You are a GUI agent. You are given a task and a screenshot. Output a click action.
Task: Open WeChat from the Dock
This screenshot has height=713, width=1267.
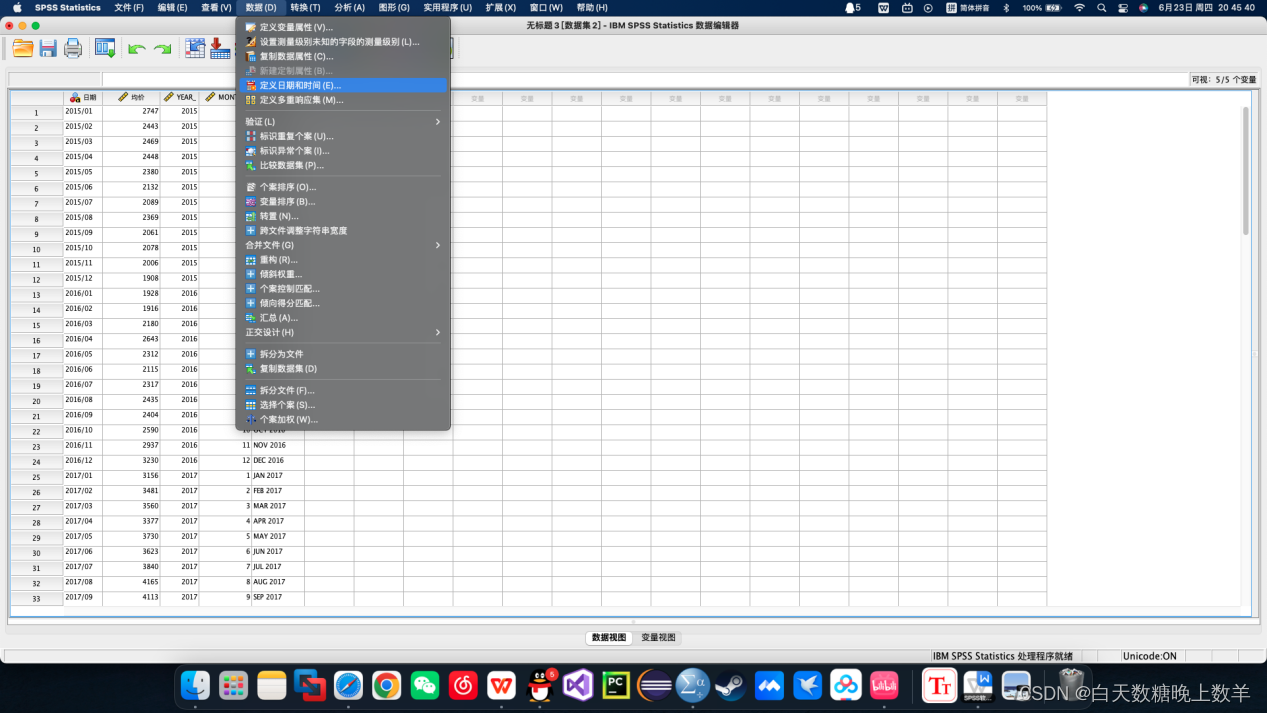tap(425, 685)
